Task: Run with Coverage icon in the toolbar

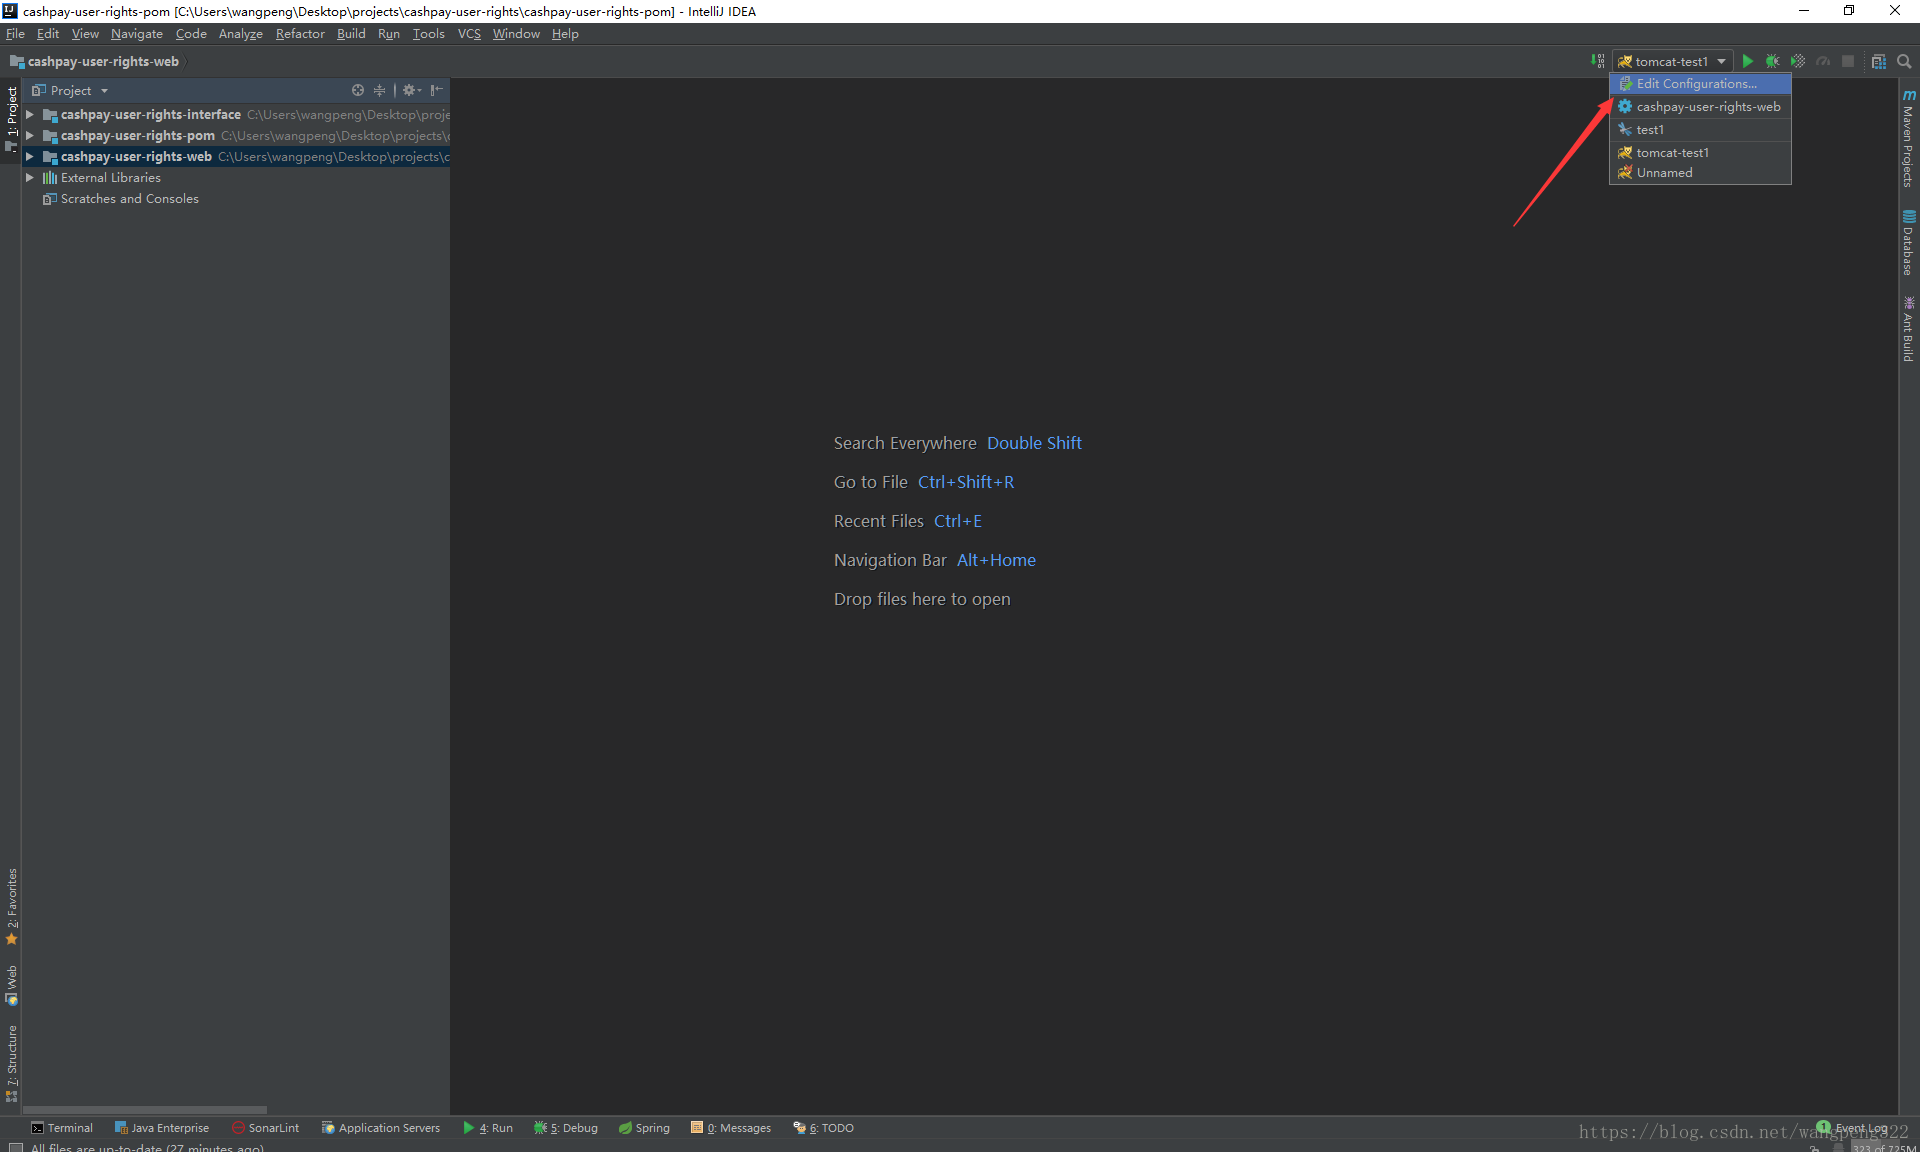Action: click(1797, 62)
